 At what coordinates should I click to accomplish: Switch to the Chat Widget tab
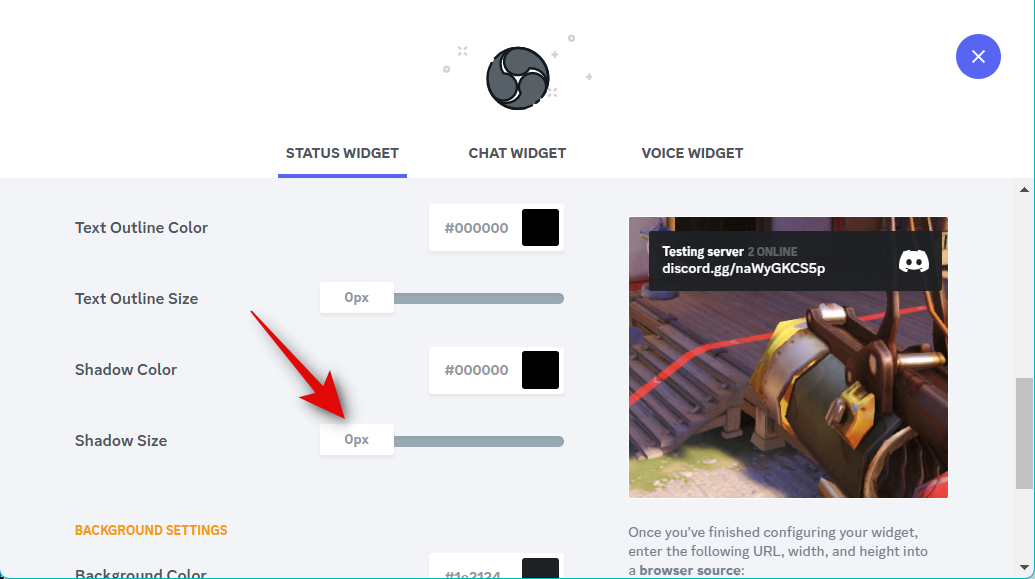click(x=517, y=153)
